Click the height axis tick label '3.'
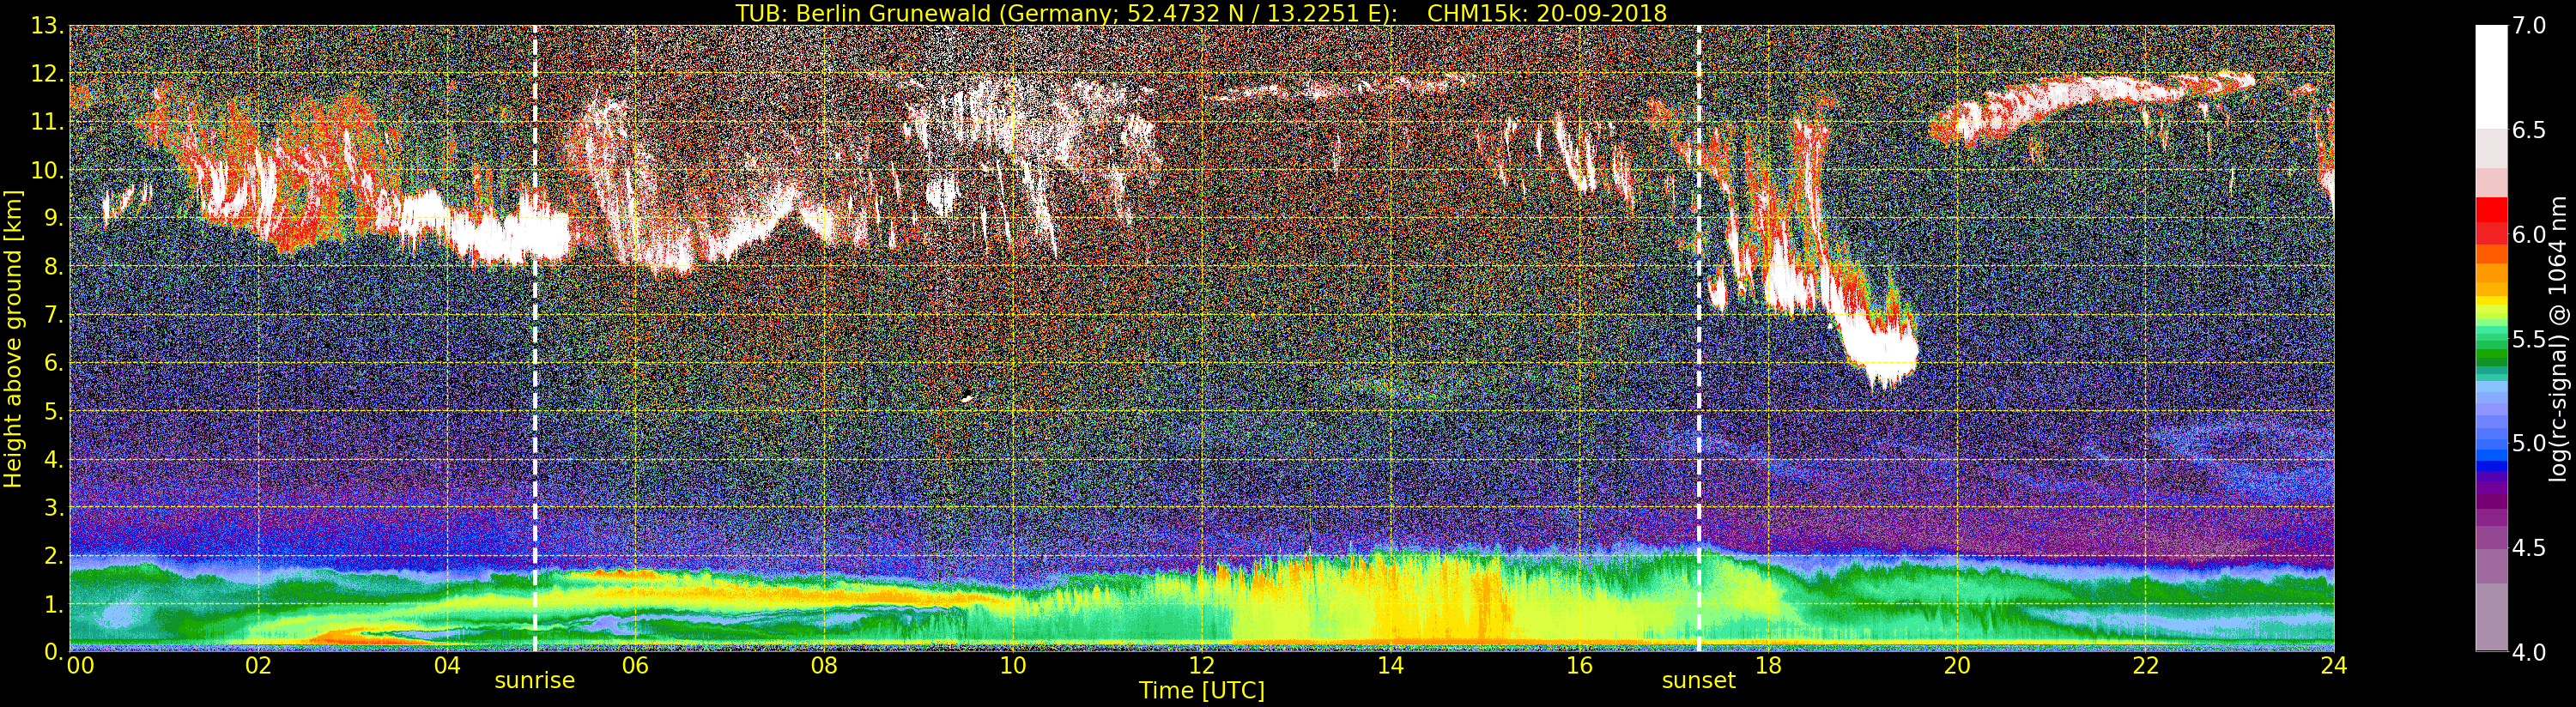 (x=53, y=507)
